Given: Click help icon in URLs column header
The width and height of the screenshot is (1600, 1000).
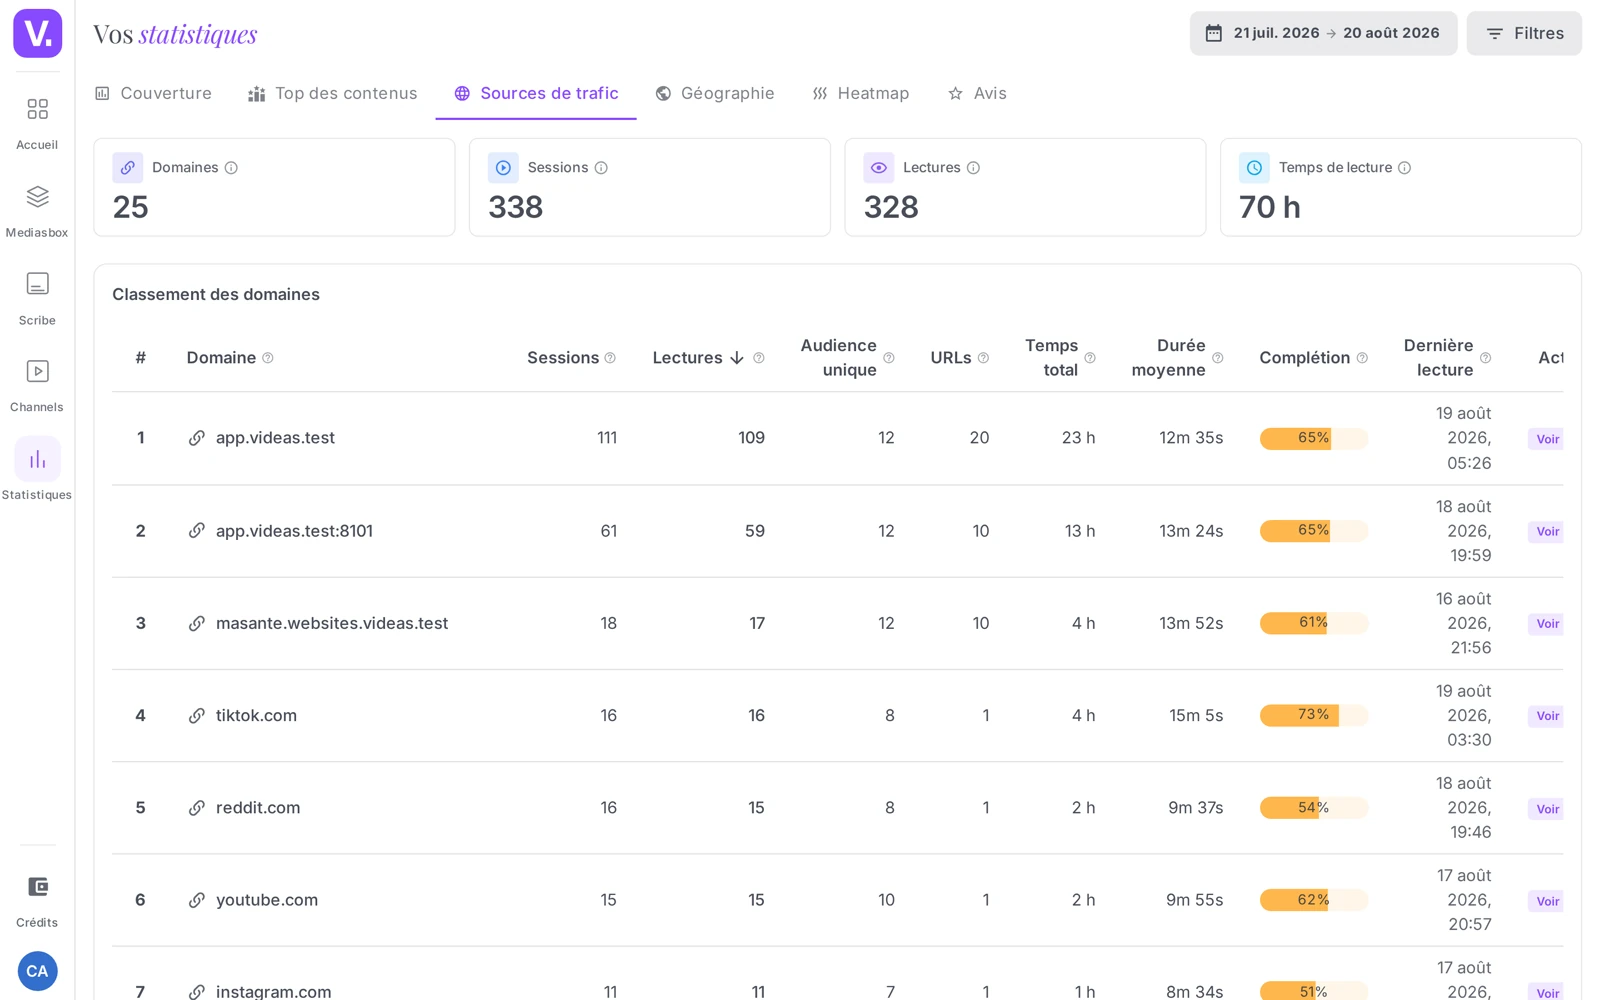Looking at the screenshot, I should [983, 358].
